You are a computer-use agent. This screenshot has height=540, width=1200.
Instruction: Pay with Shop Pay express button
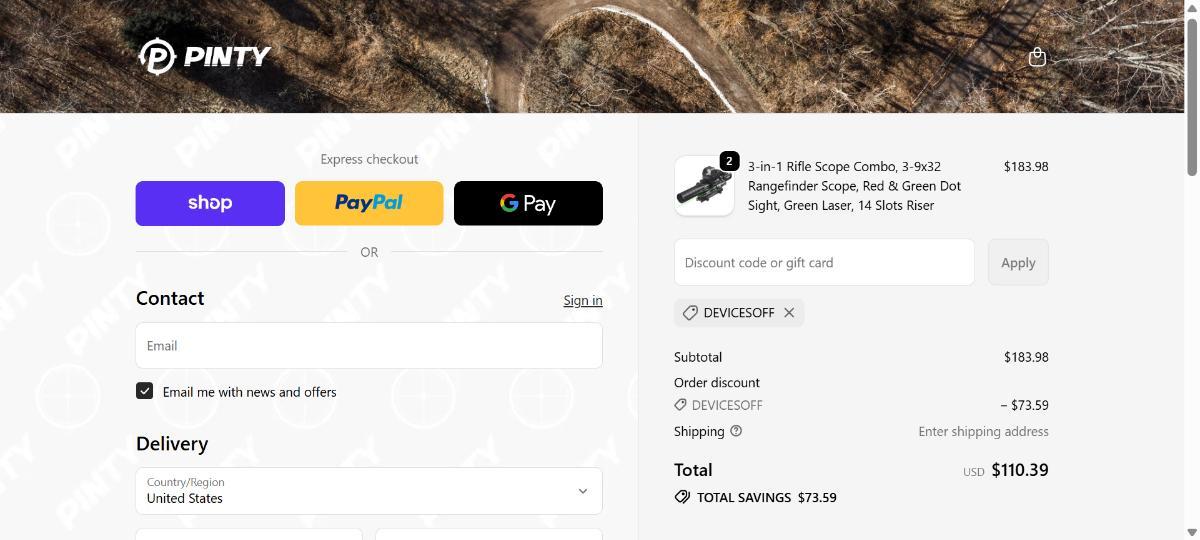(x=210, y=203)
